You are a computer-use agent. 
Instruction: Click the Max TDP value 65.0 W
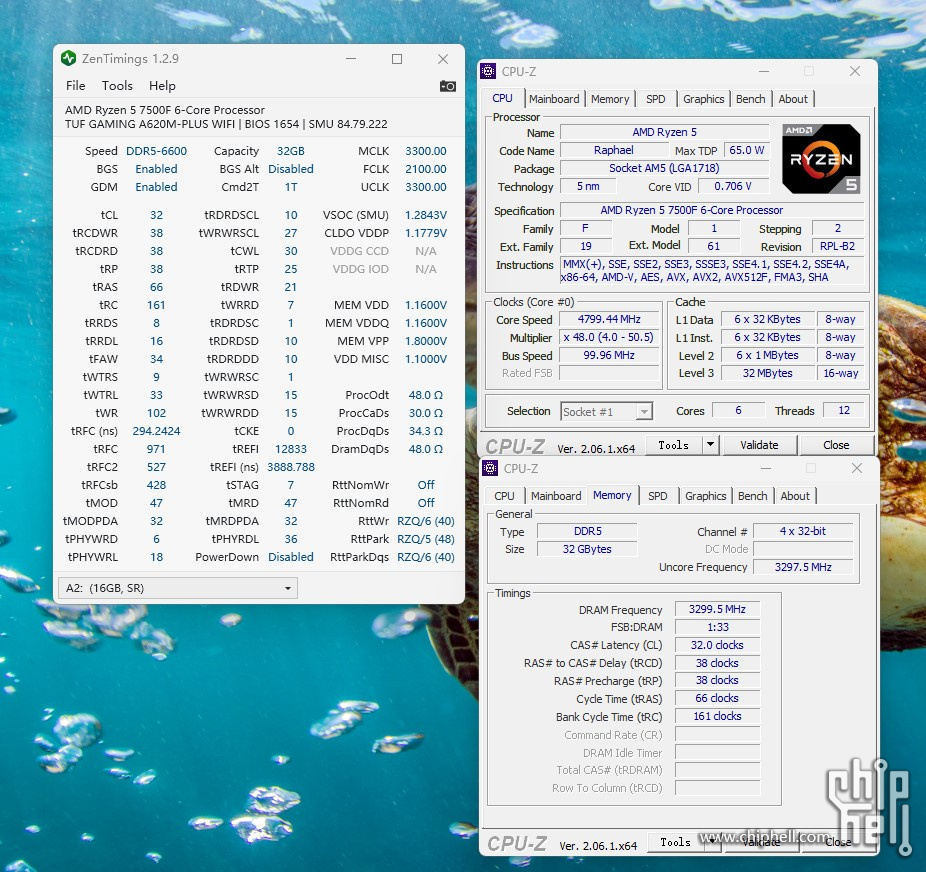(746, 151)
